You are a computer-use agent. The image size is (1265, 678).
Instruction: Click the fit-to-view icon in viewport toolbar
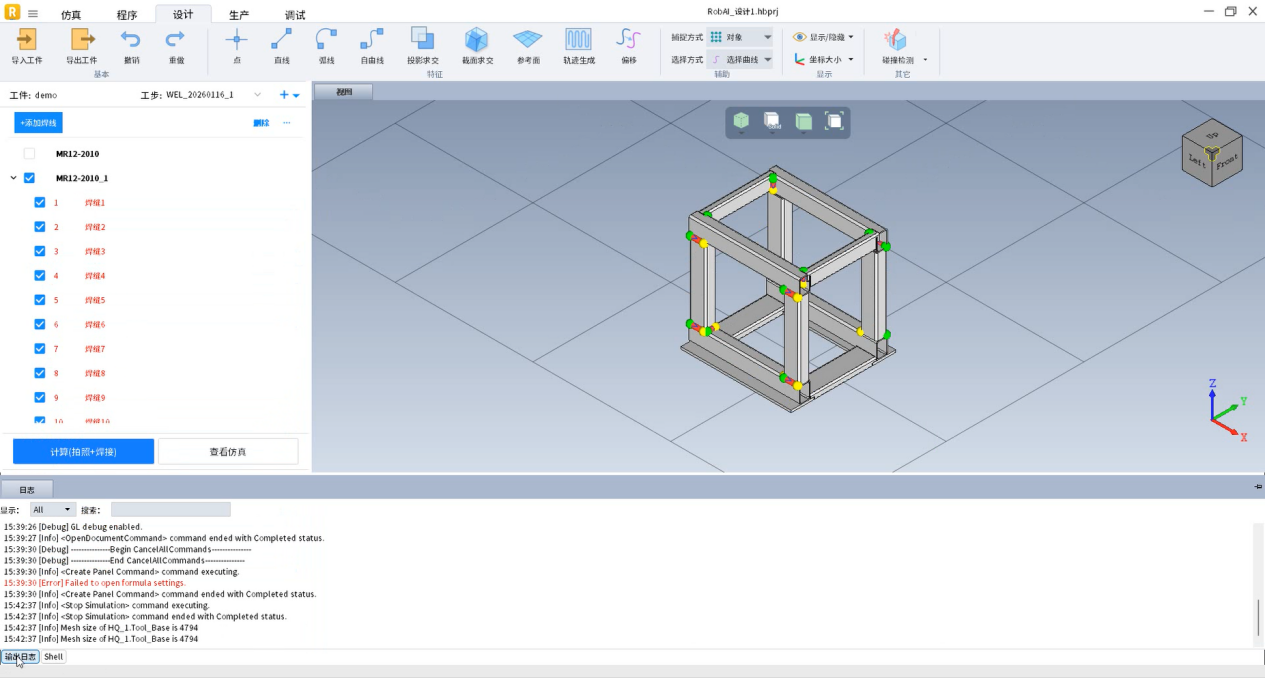[834, 121]
